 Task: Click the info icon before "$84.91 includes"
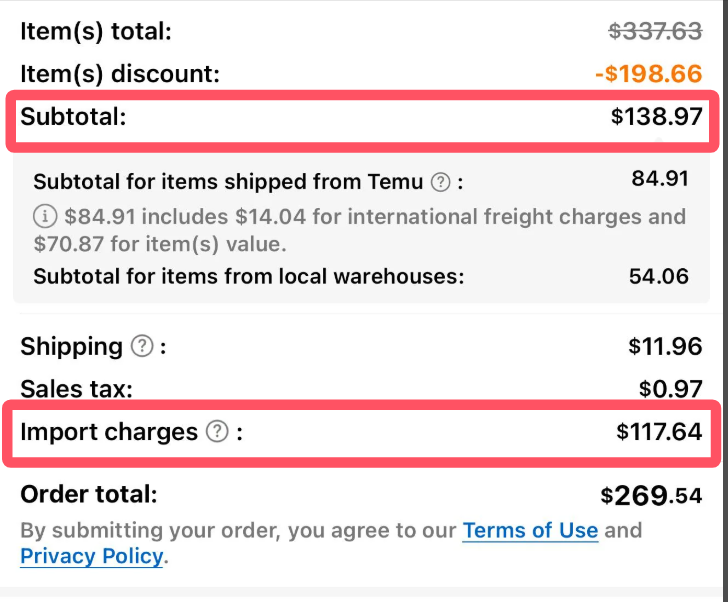pyautogui.click(x=45, y=216)
